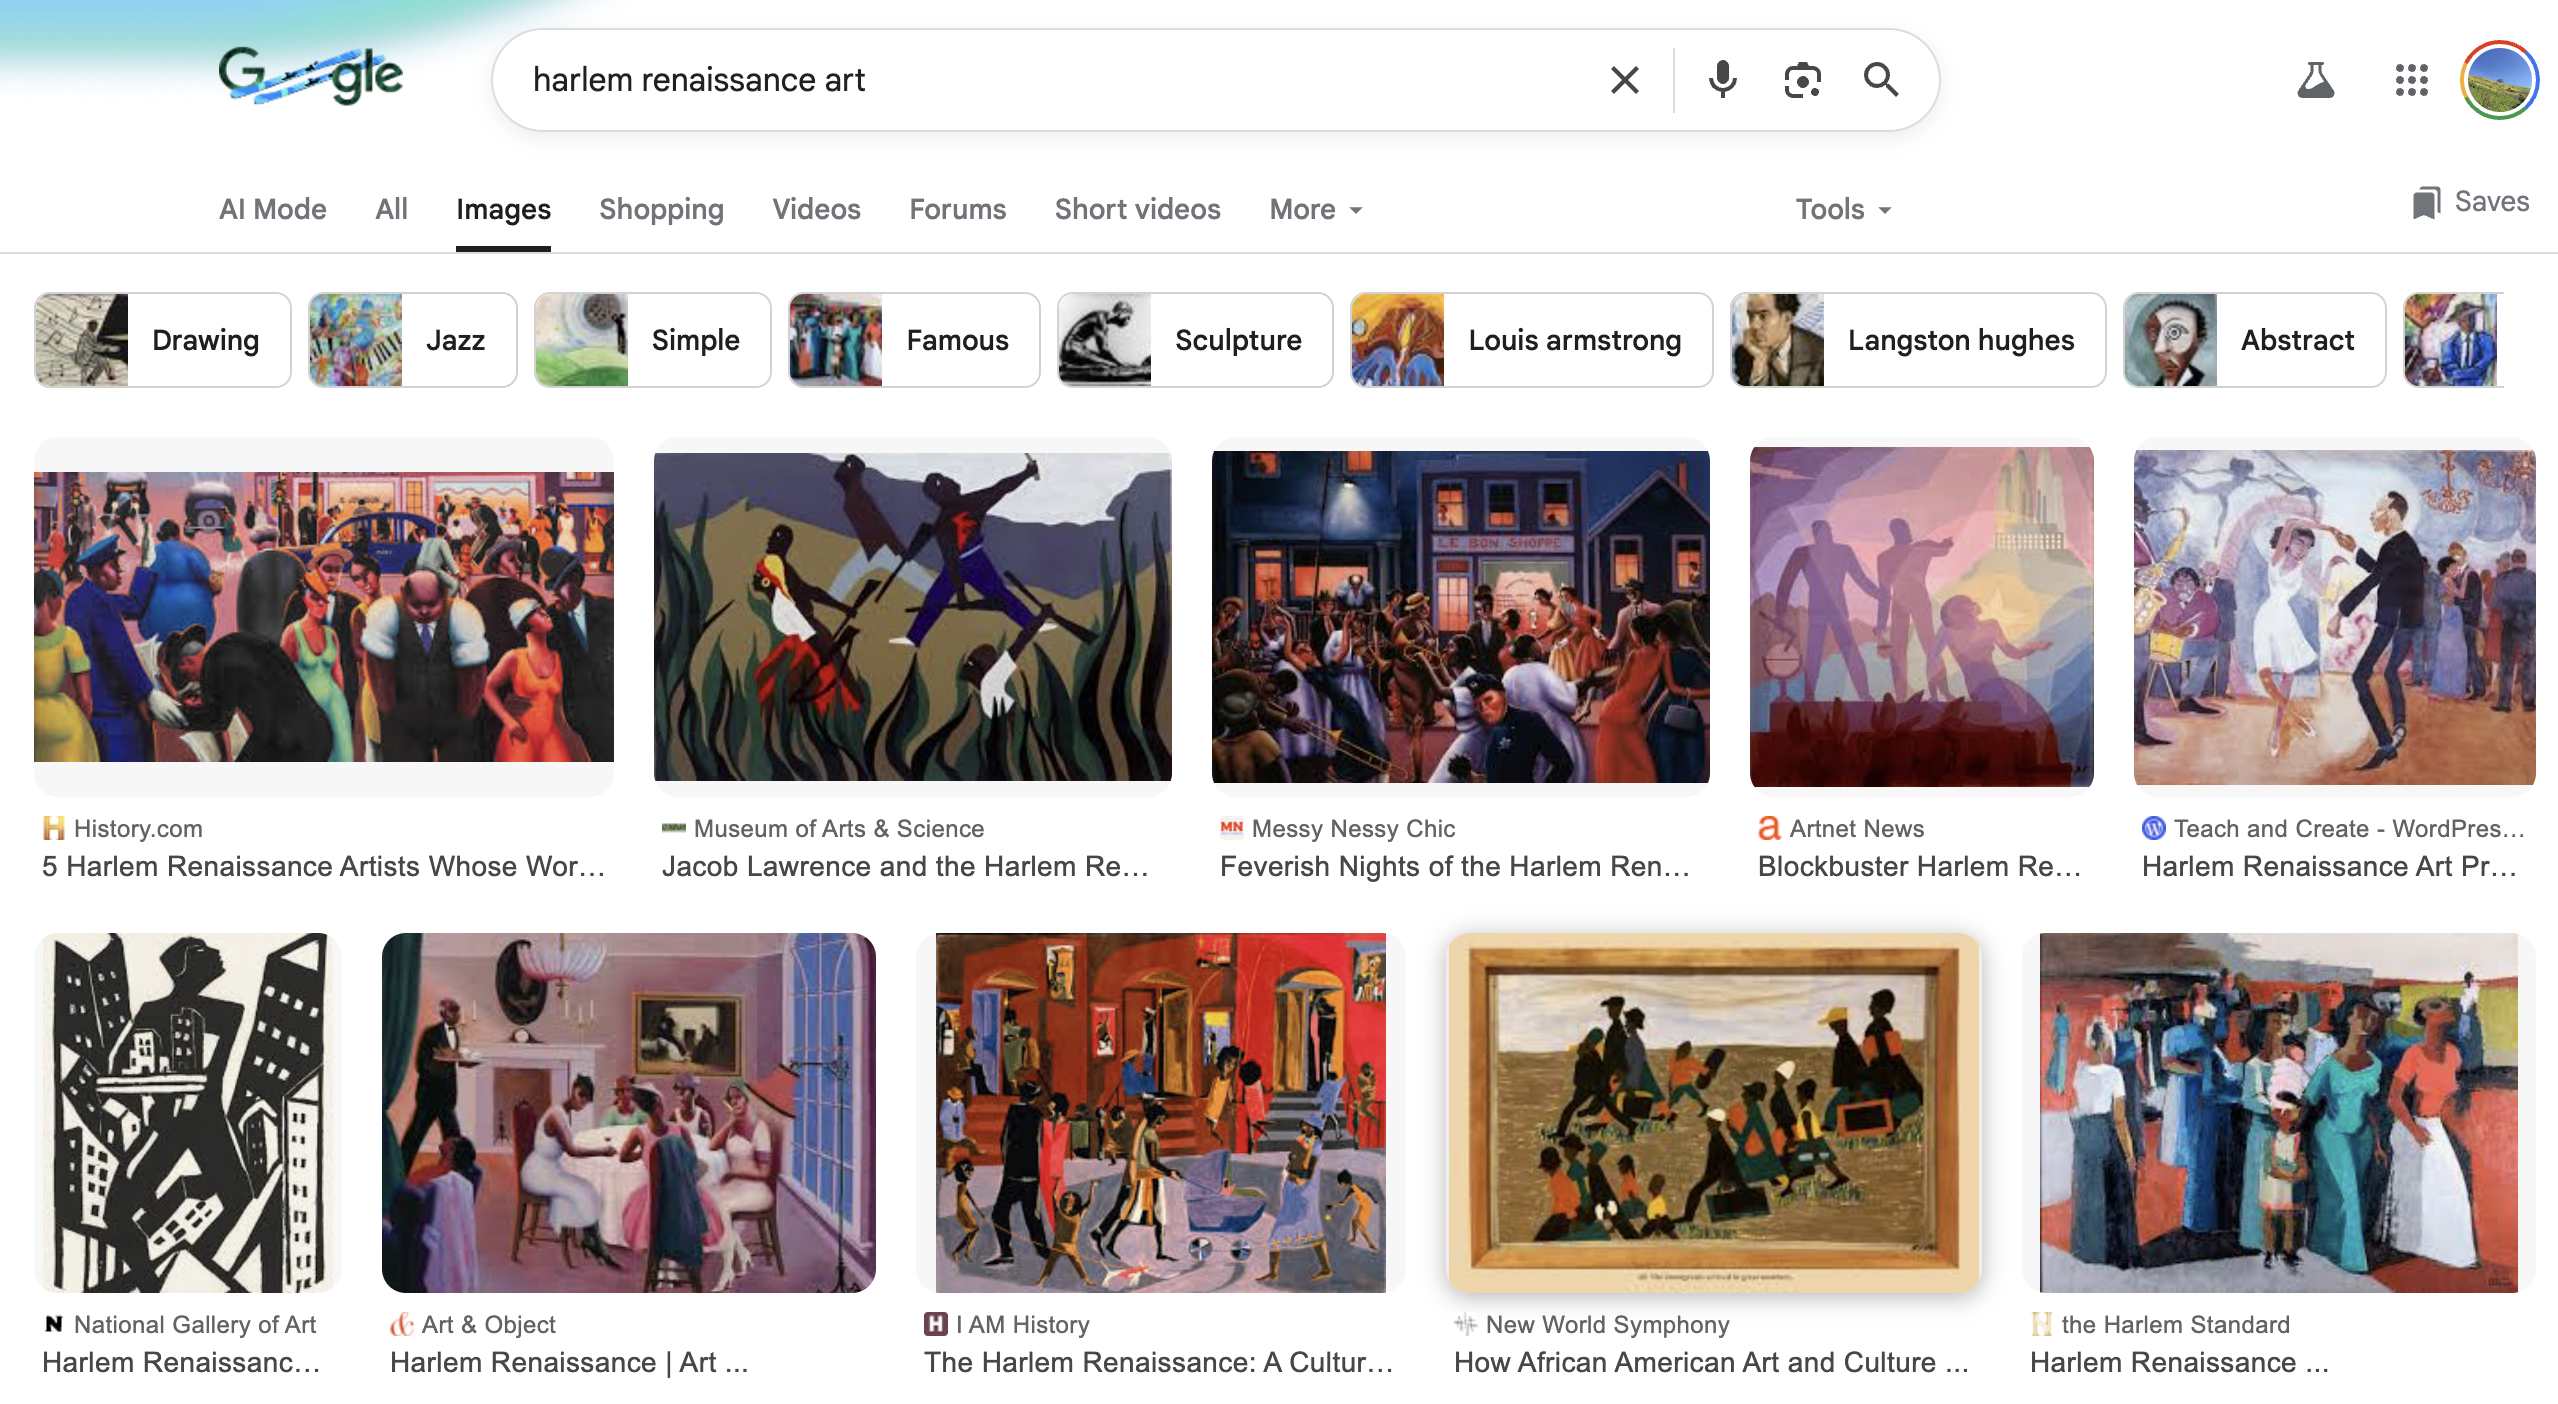Open the Saves bookmark collection
2558x1404 pixels.
pos(2470,202)
